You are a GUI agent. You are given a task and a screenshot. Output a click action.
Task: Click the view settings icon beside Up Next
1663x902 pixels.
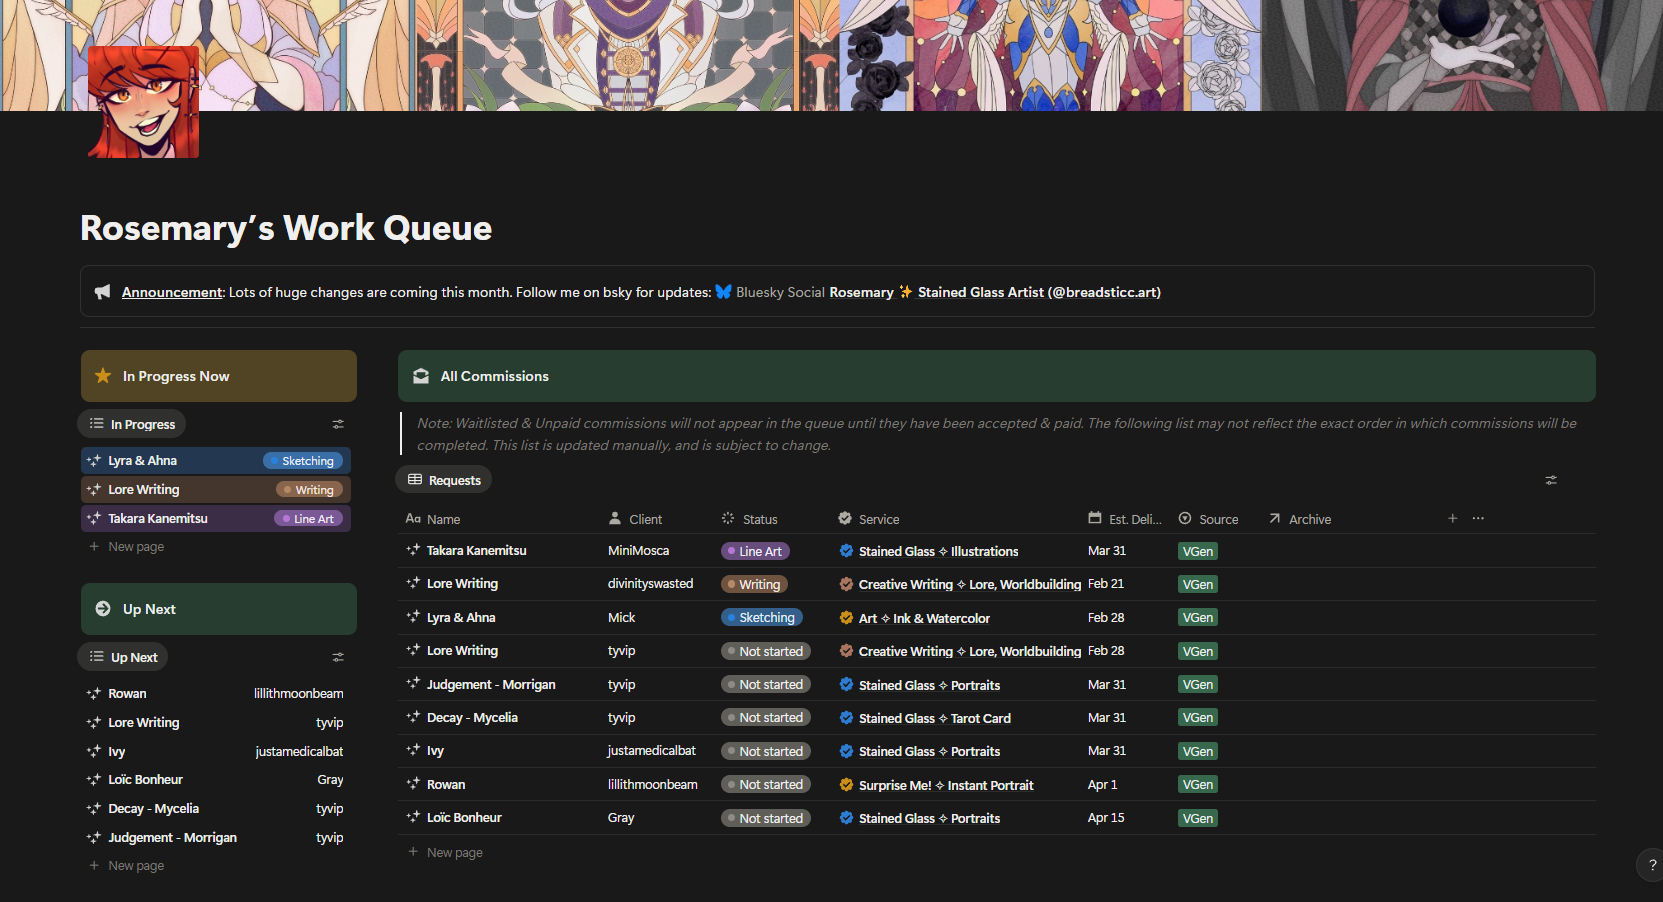338,657
